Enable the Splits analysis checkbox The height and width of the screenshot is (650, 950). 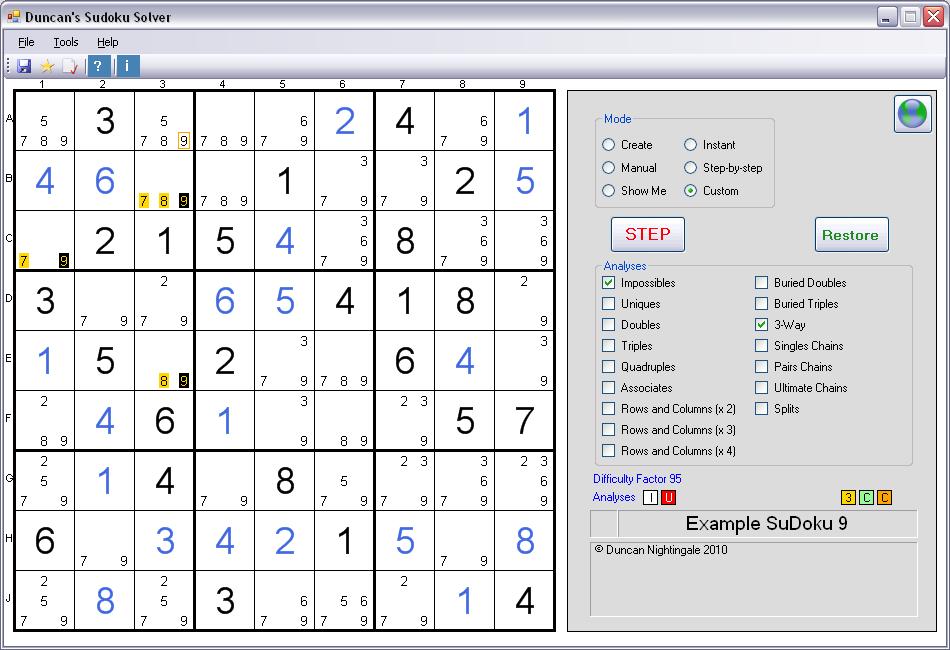(762, 409)
